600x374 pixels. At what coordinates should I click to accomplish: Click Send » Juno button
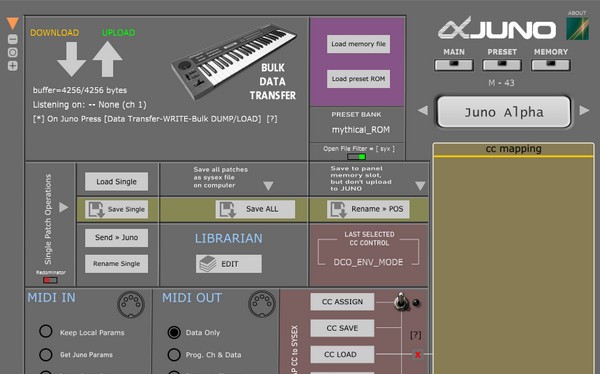pyautogui.click(x=116, y=237)
